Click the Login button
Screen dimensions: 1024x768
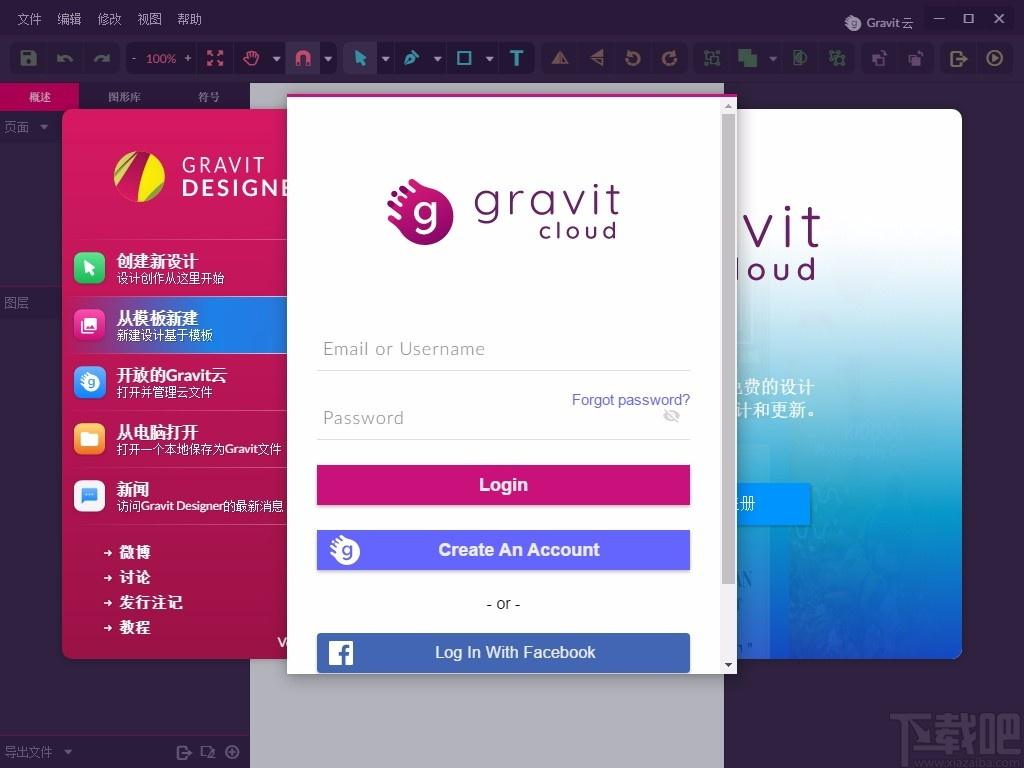(x=503, y=485)
